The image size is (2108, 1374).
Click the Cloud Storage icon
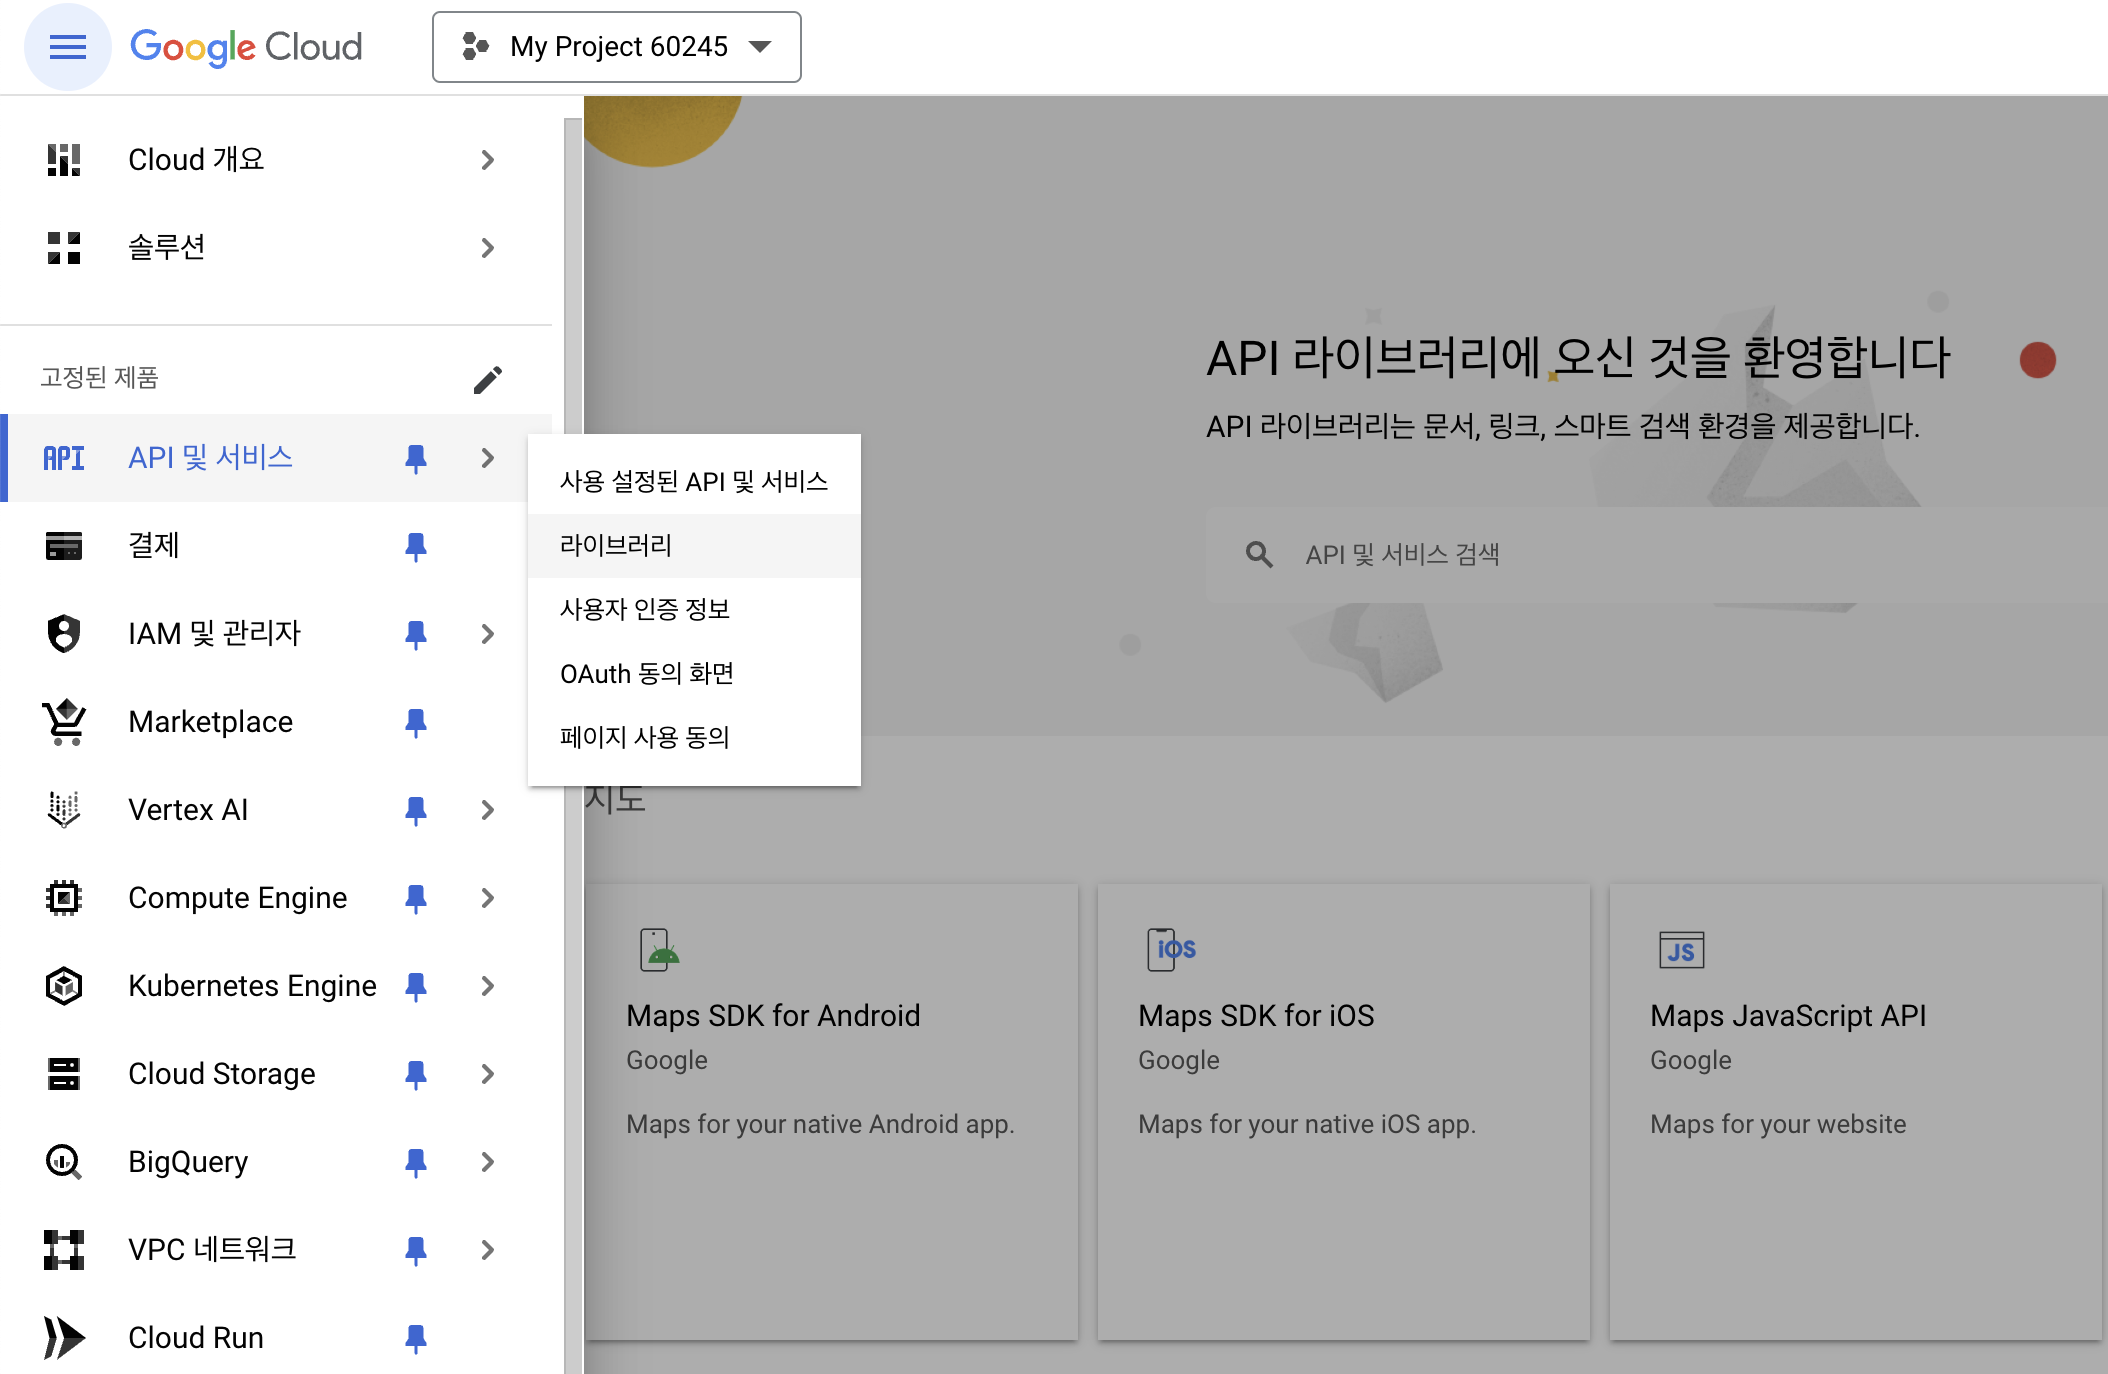64,1073
